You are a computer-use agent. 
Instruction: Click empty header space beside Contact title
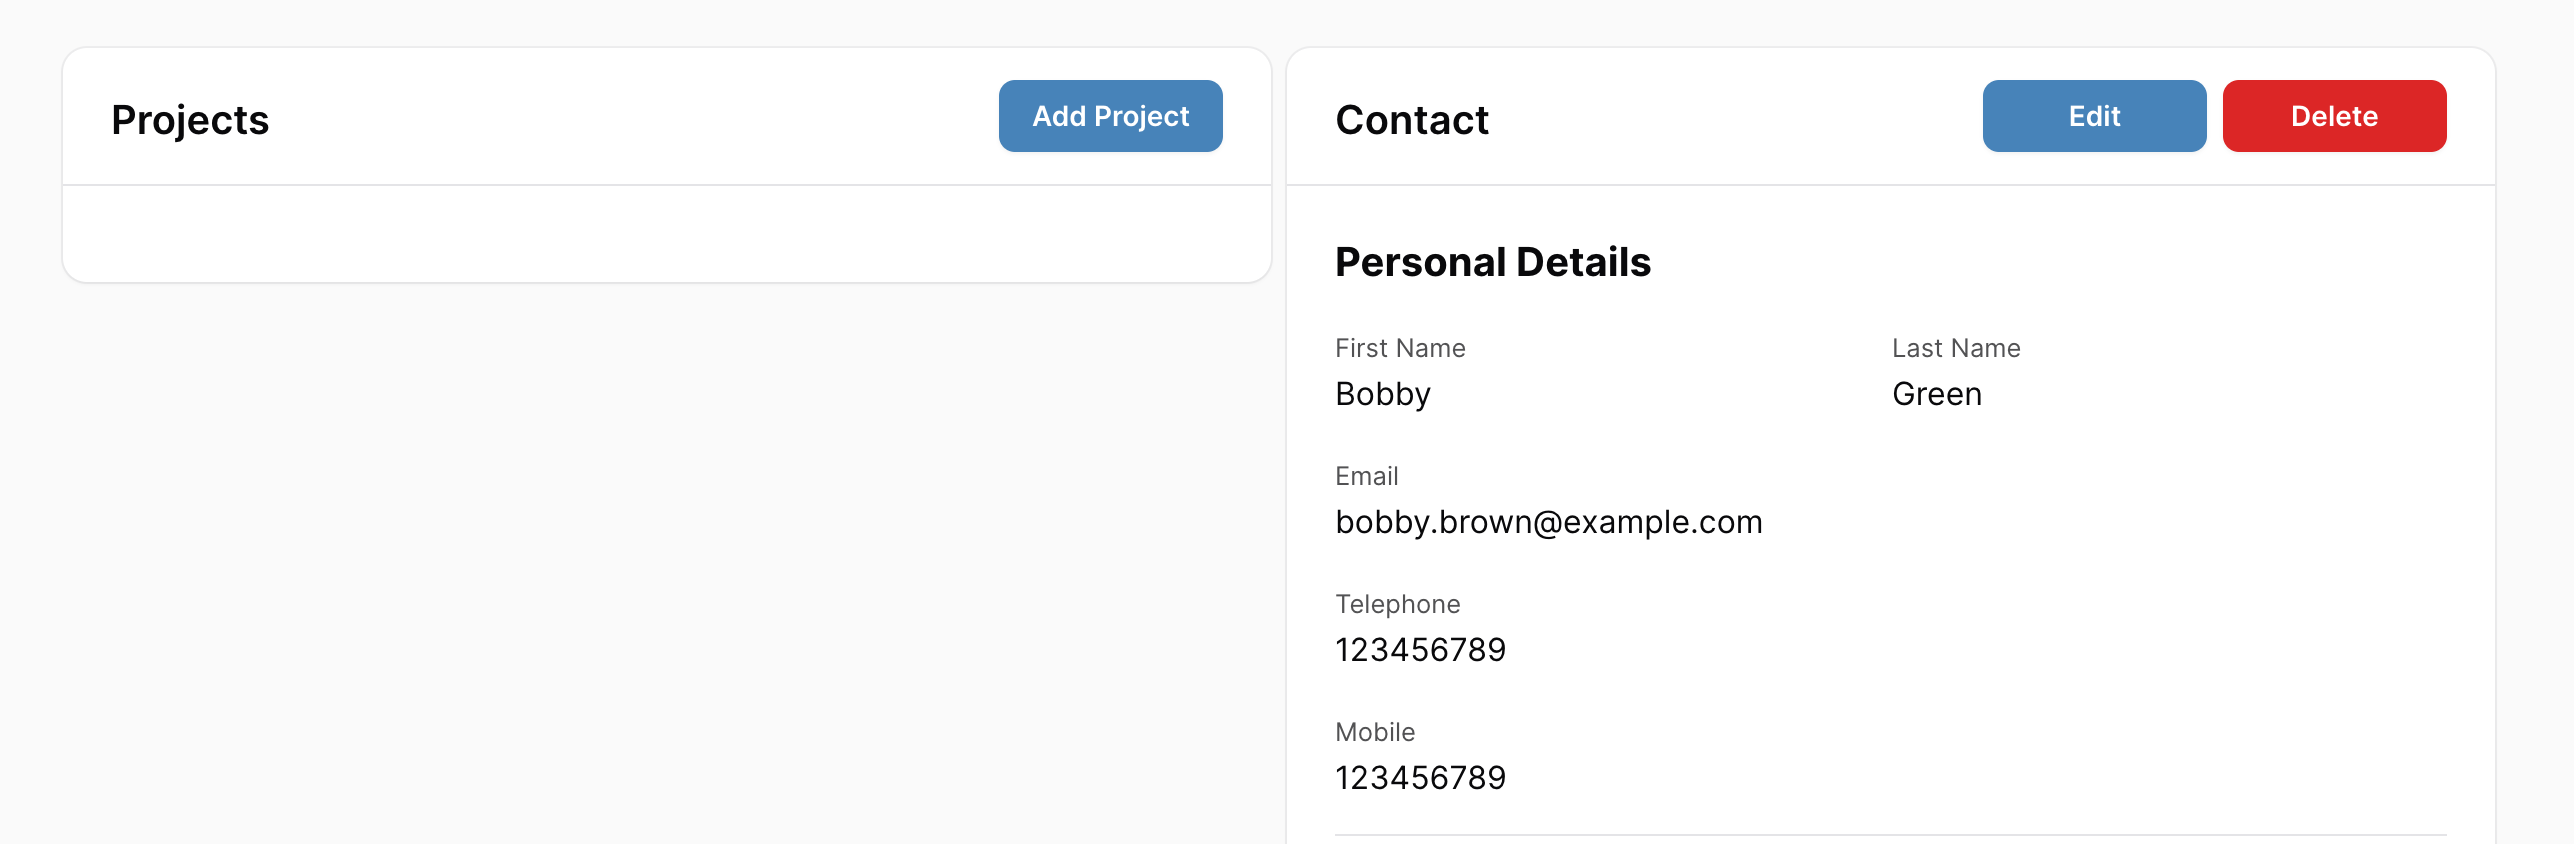pyautogui.click(x=1730, y=118)
